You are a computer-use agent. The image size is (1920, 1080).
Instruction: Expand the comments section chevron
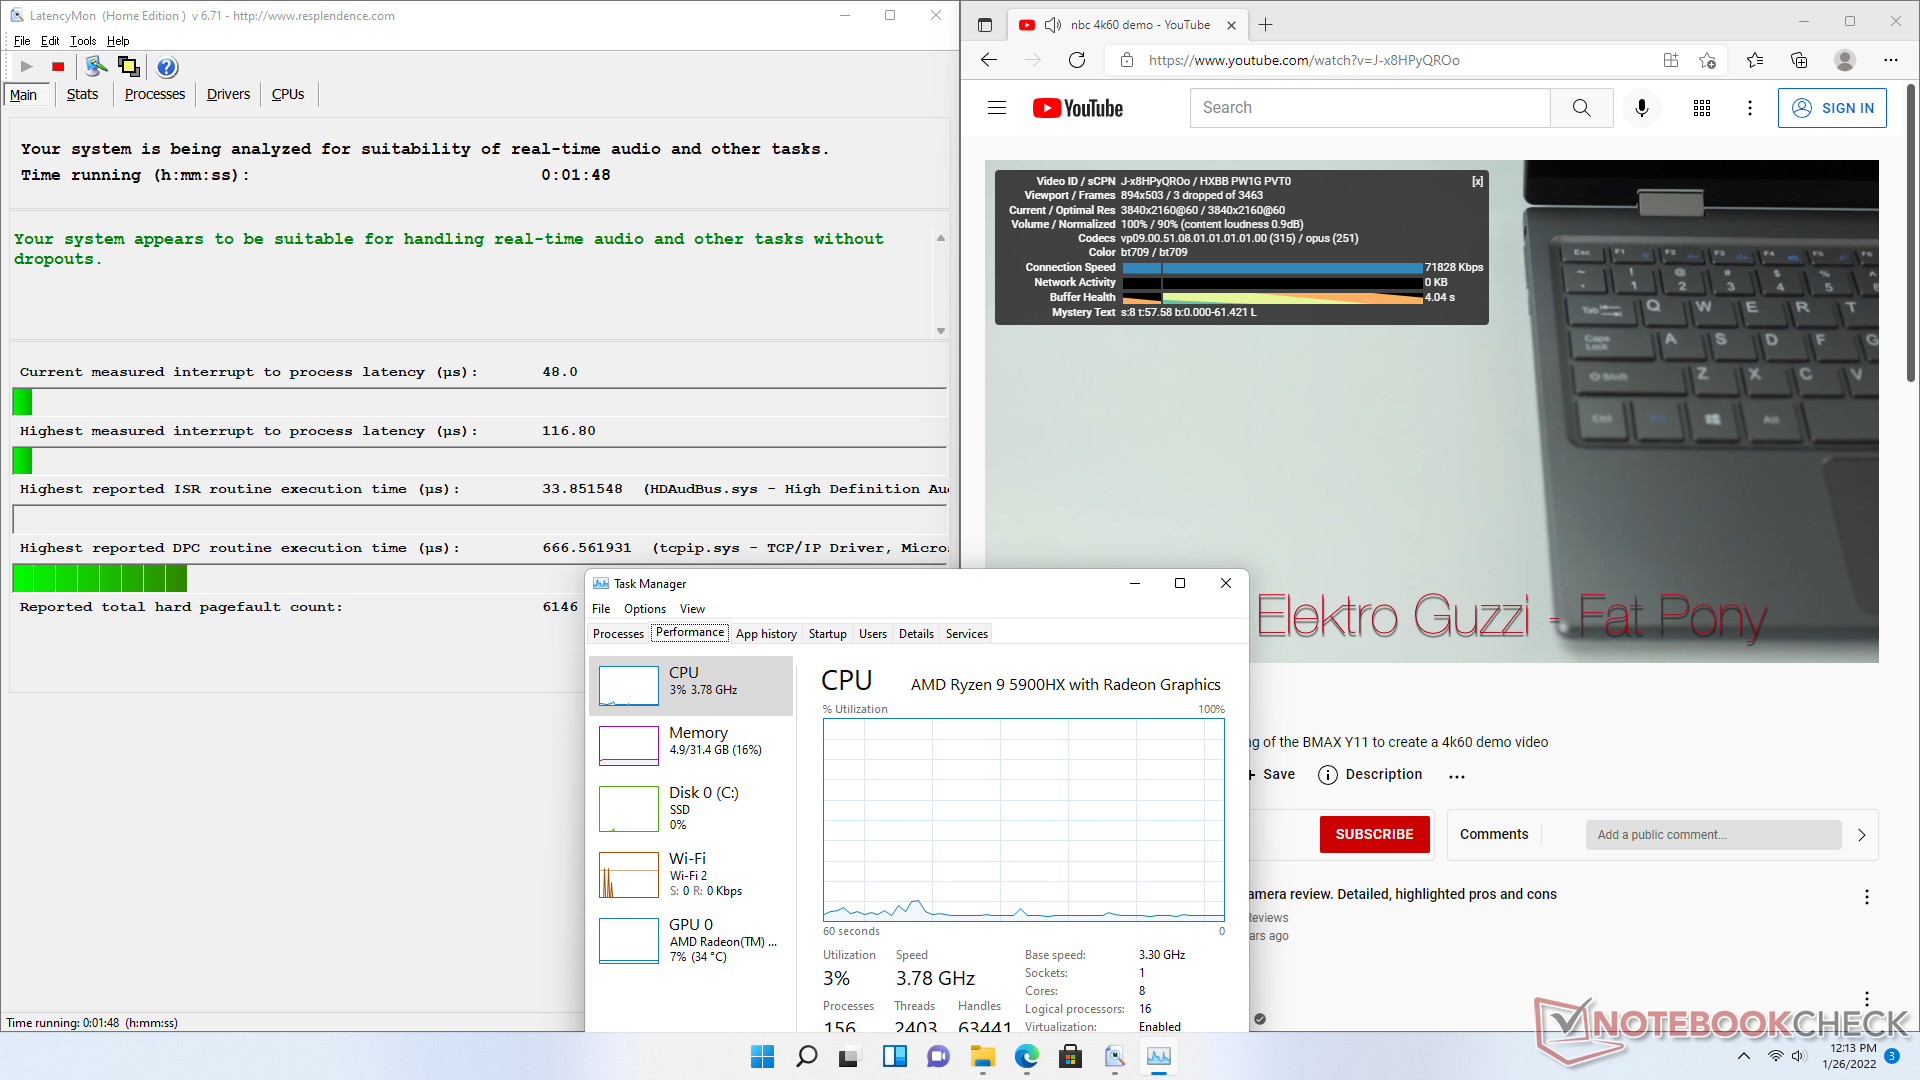(1861, 835)
